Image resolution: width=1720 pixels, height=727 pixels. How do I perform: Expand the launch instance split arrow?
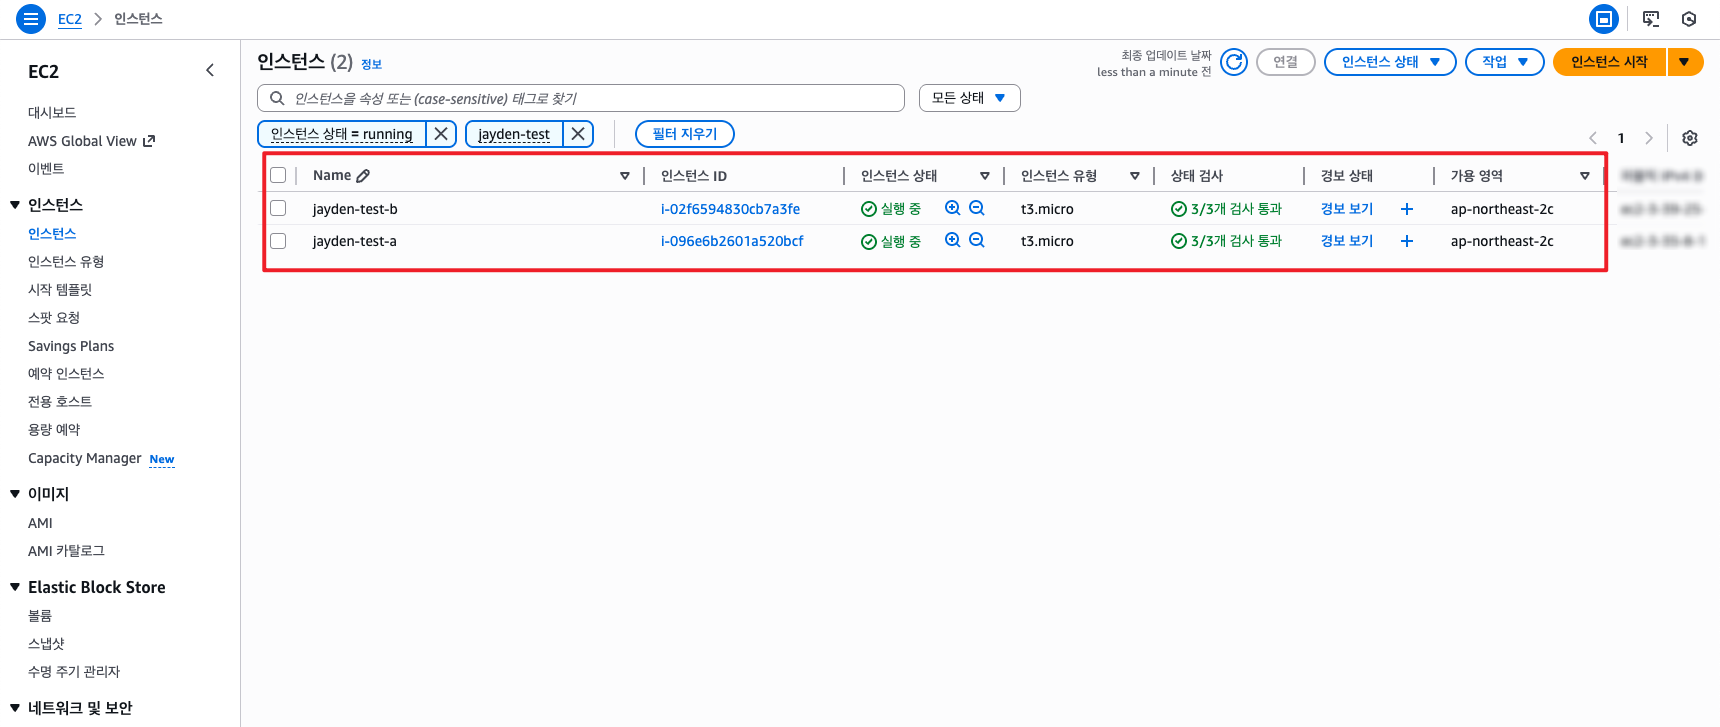click(1684, 62)
